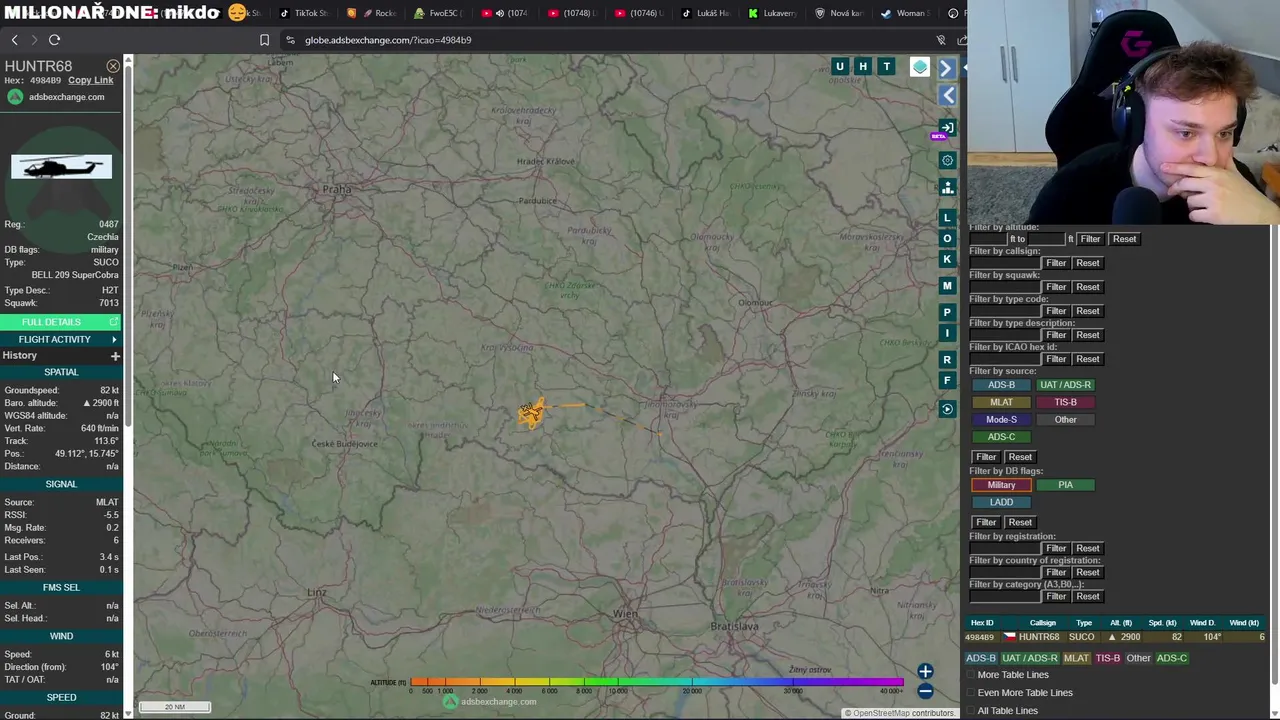The width and height of the screenshot is (1280, 720).
Task: Toggle the M map button
Action: (947, 286)
